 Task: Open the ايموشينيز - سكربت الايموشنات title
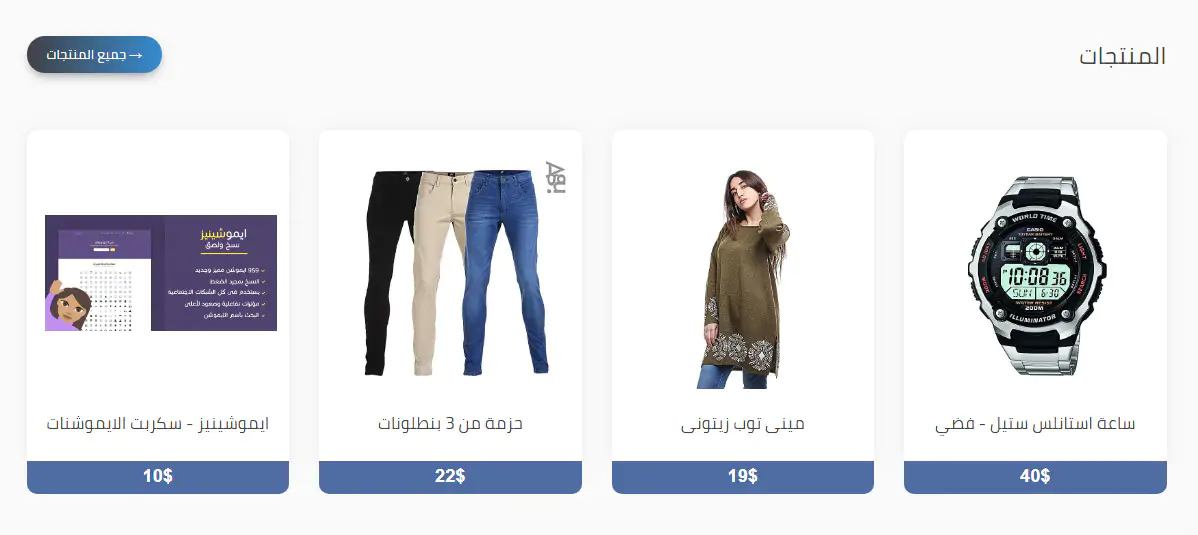pyautogui.click(x=157, y=423)
